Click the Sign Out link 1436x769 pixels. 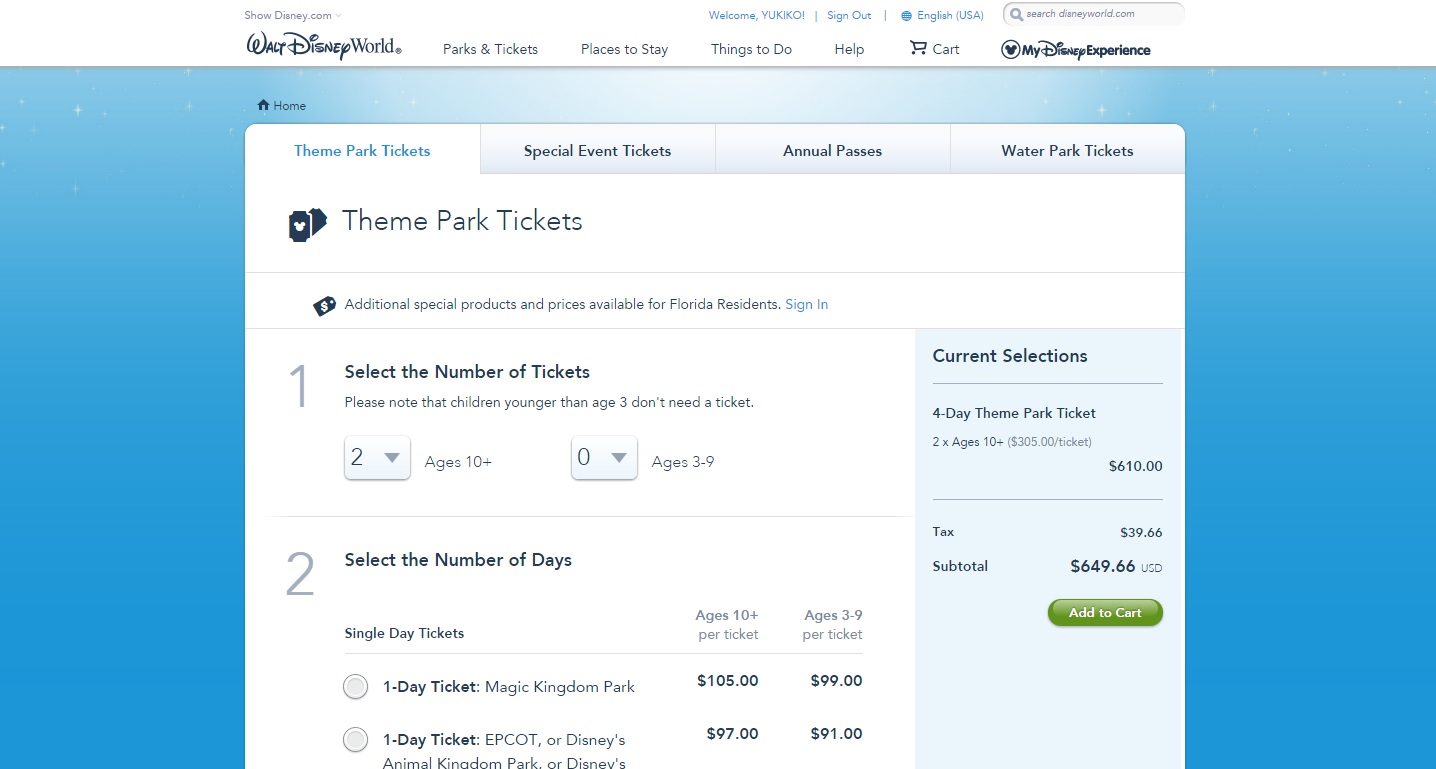[x=849, y=15]
